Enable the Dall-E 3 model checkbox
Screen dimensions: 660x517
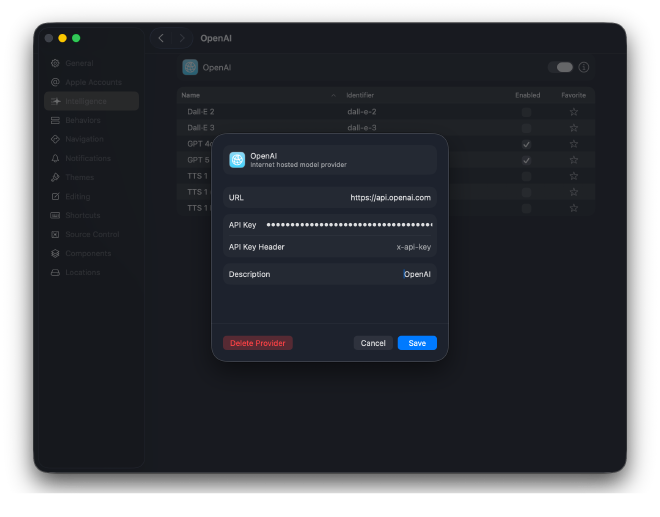click(526, 128)
